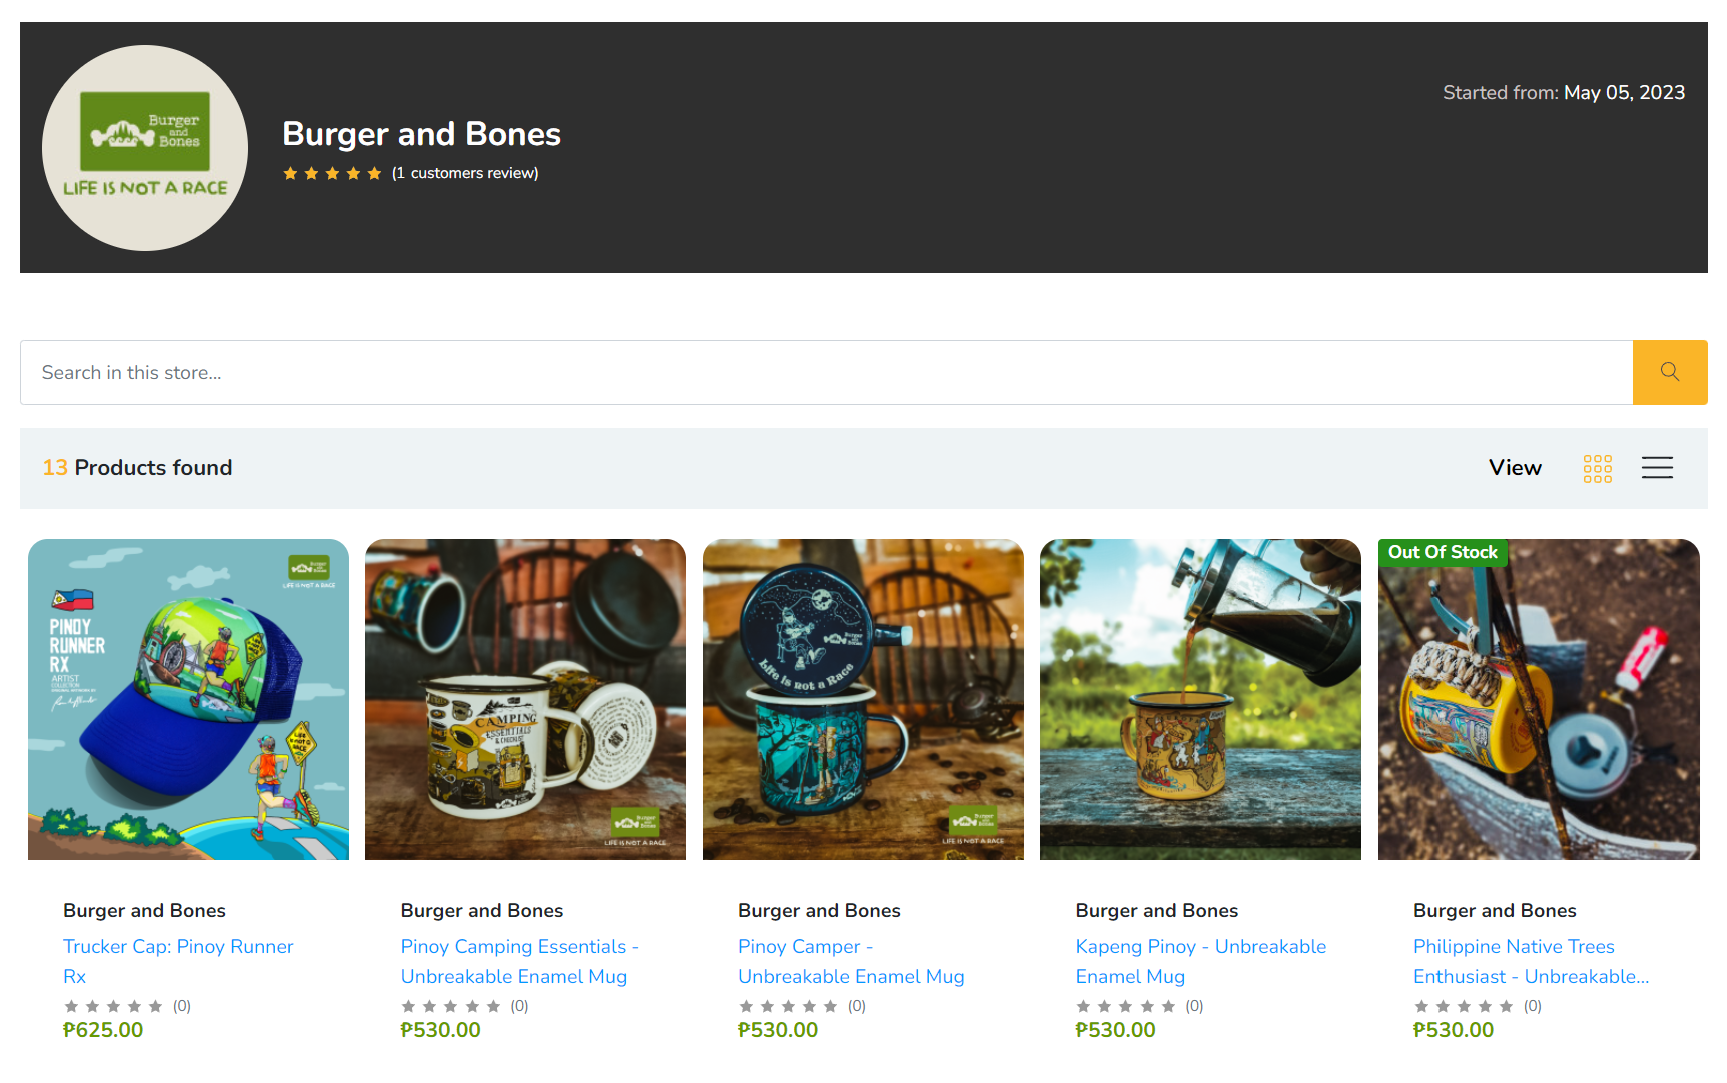The image size is (1727, 1083).
Task: Click vendor name above Pinoy Camper product
Action: click(x=819, y=910)
